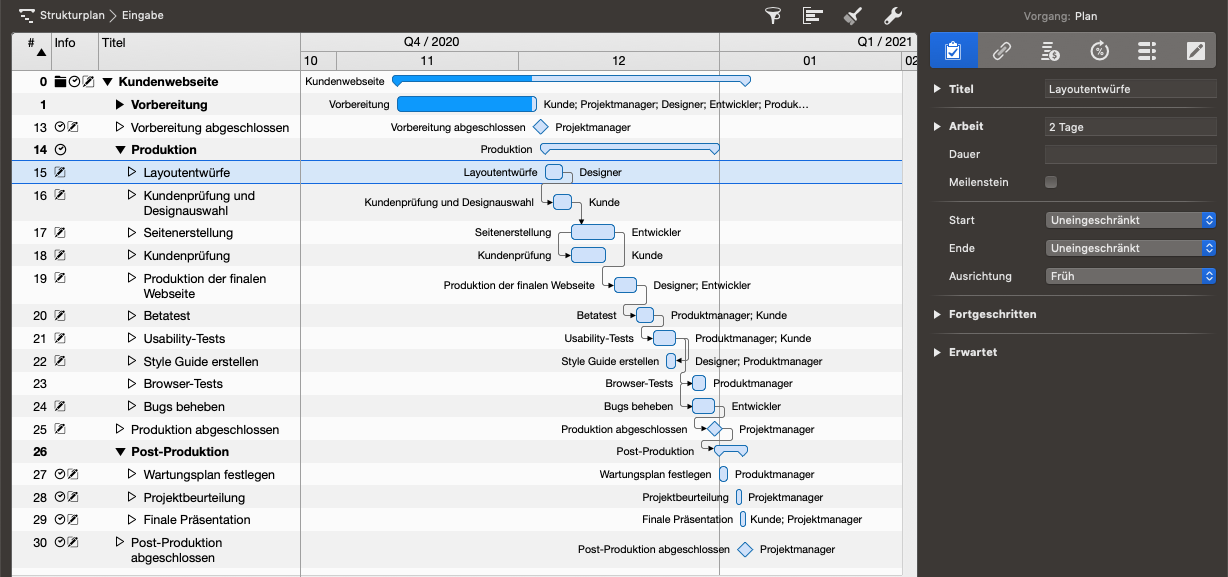This screenshot has height=577, width=1228.
Task: Toggle the Meilenstein checkbox
Action: click(x=1051, y=182)
